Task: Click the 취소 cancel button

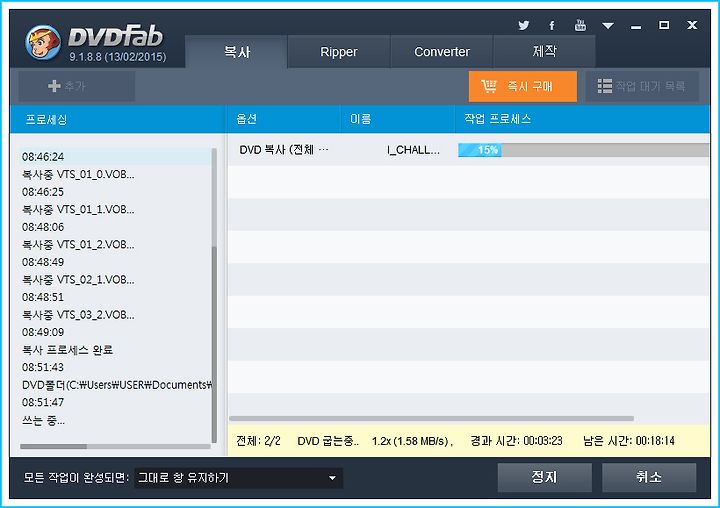Action: 649,477
